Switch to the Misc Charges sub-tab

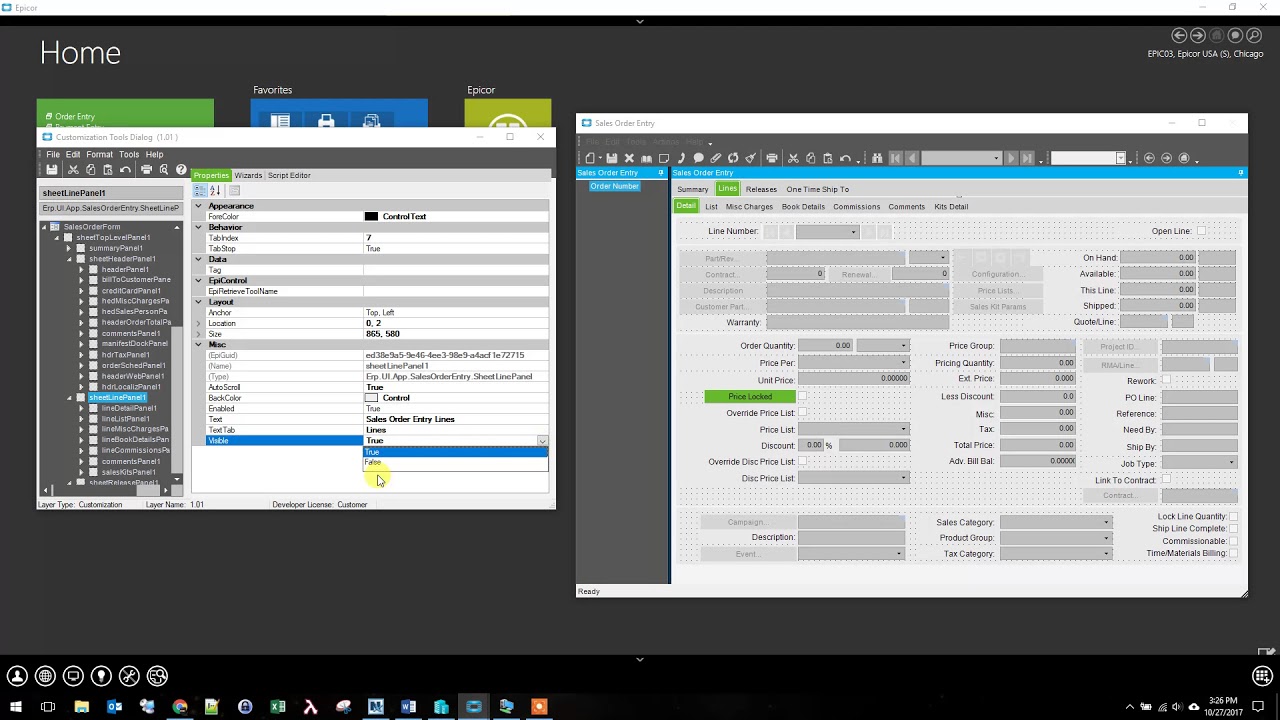pos(749,207)
